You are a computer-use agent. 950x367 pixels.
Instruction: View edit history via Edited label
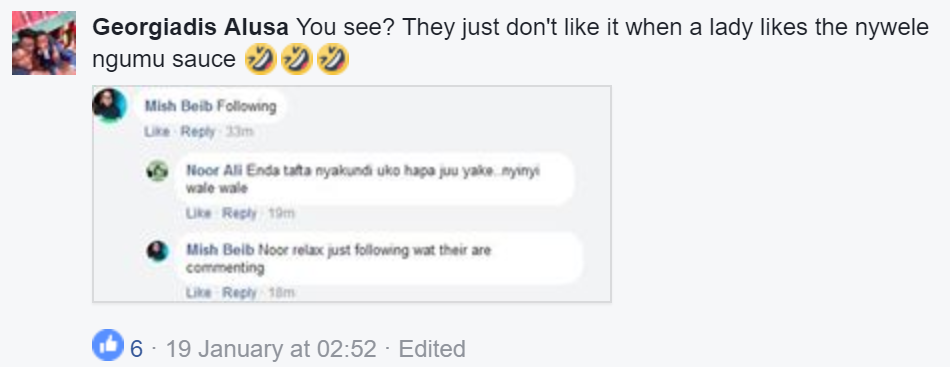pyautogui.click(x=432, y=349)
